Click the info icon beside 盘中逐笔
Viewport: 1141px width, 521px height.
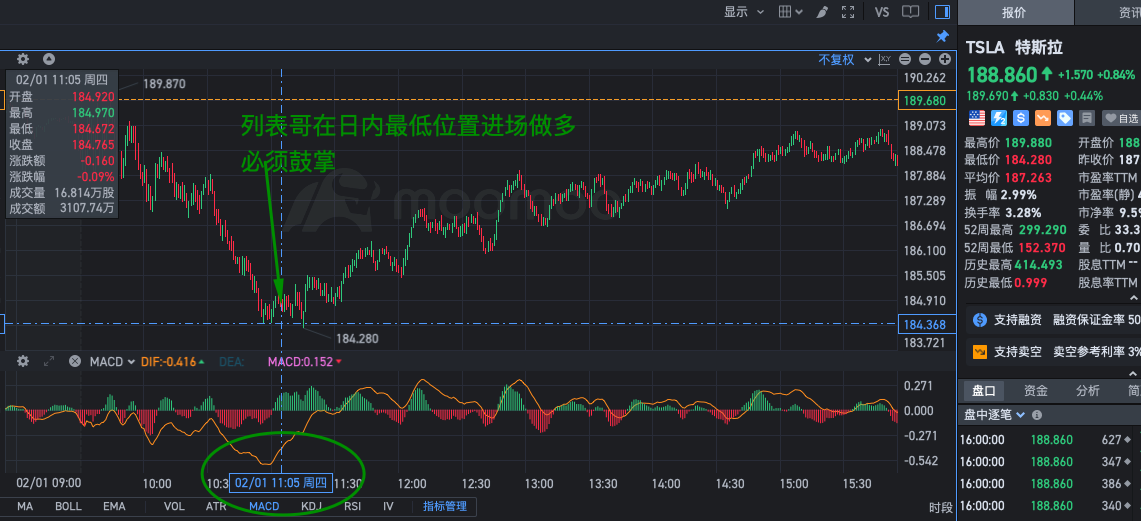pos(1037,415)
